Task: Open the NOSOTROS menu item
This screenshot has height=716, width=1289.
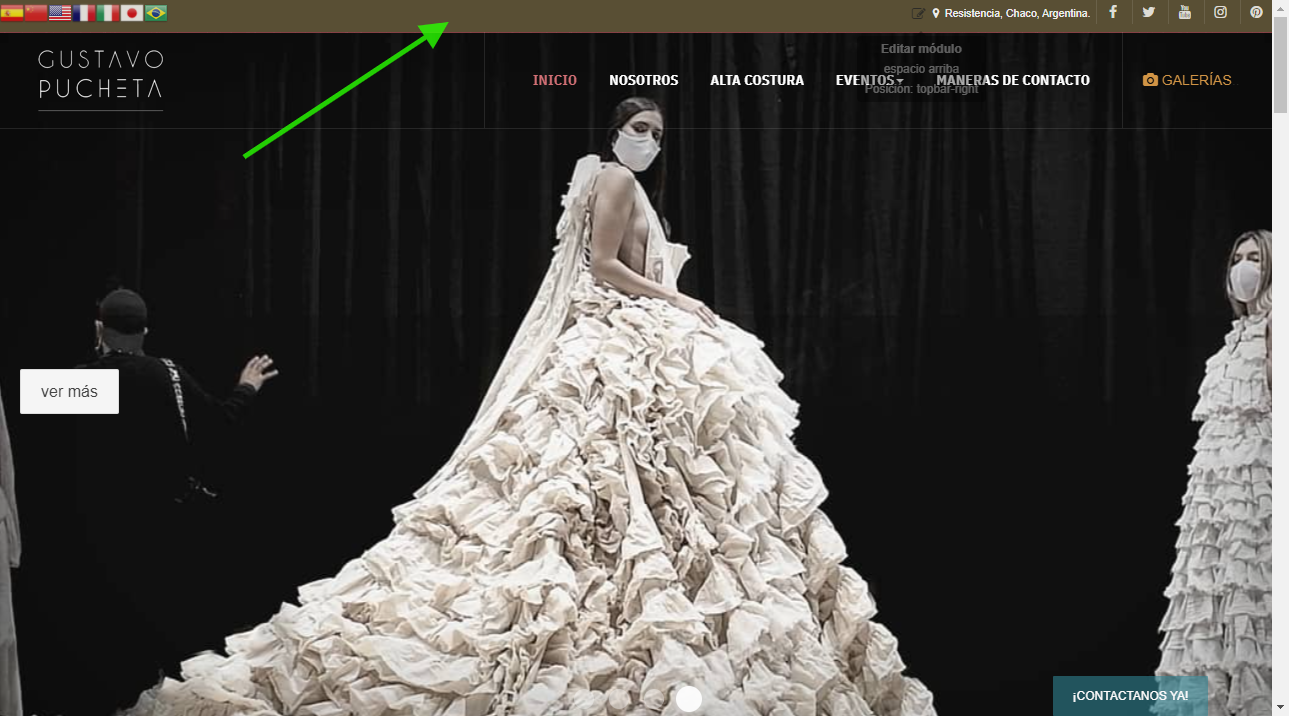Action: [x=644, y=80]
